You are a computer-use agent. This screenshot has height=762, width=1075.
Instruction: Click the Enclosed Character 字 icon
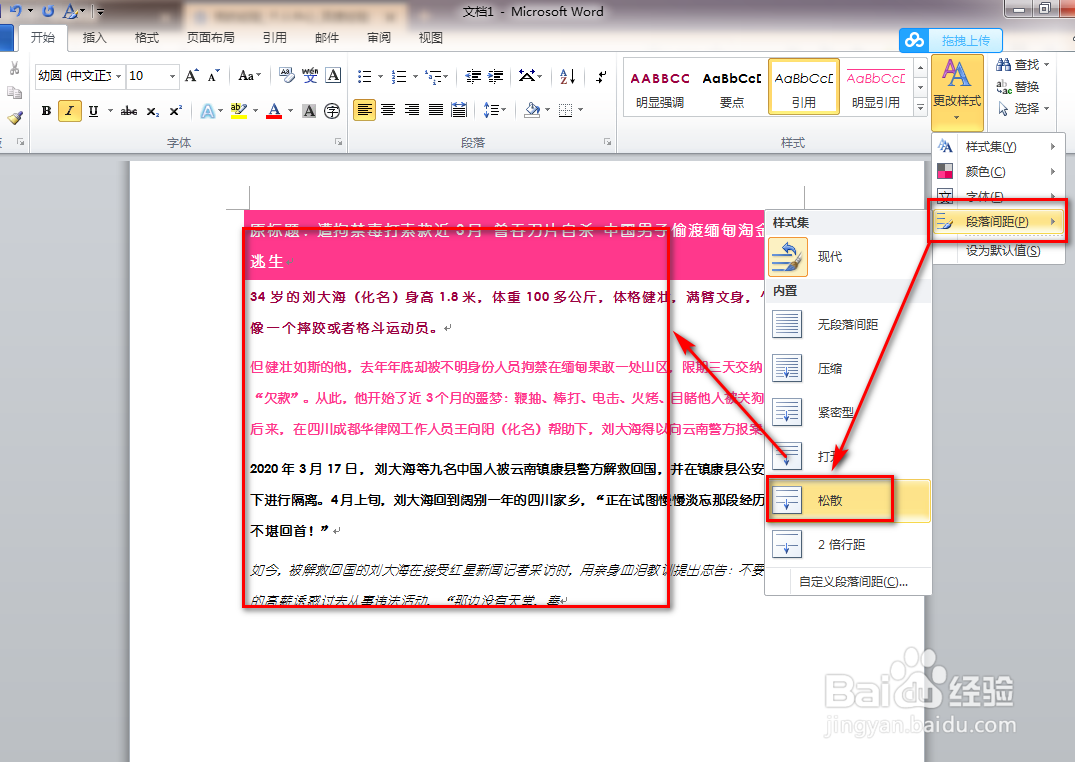coord(332,110)
